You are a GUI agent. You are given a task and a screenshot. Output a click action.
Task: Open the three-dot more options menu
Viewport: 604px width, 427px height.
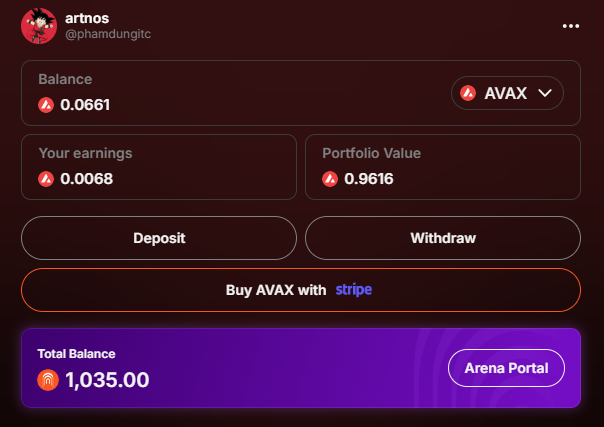[570, 26]
